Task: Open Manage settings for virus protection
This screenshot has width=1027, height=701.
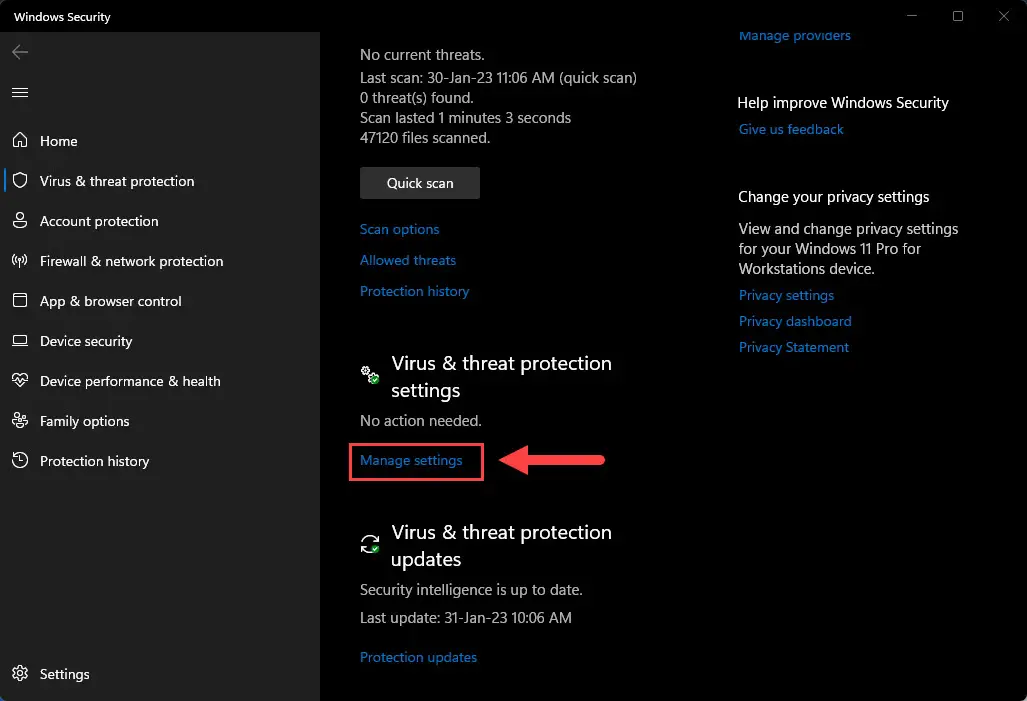Action: (412, 461)
